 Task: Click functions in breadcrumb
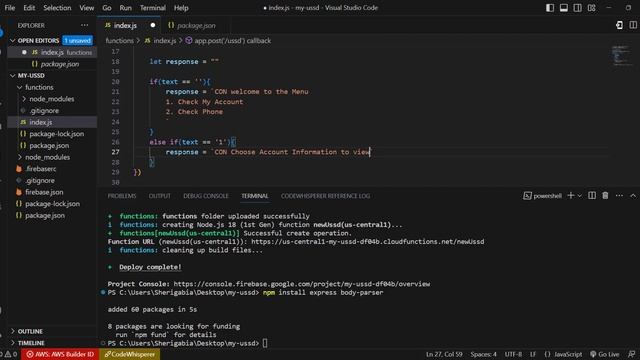120,40
